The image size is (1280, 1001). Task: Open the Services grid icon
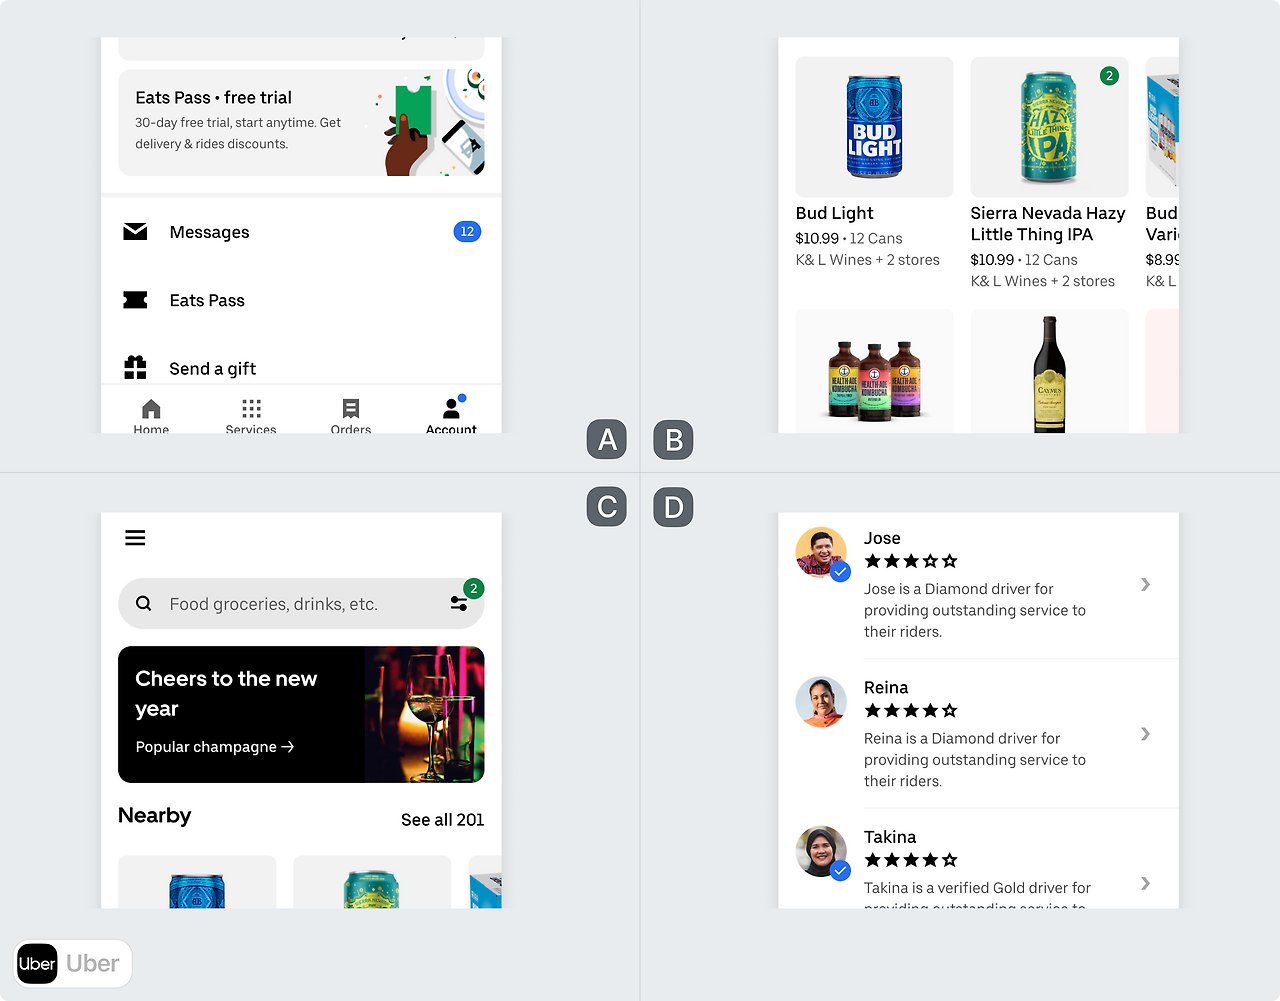(251, 409)
